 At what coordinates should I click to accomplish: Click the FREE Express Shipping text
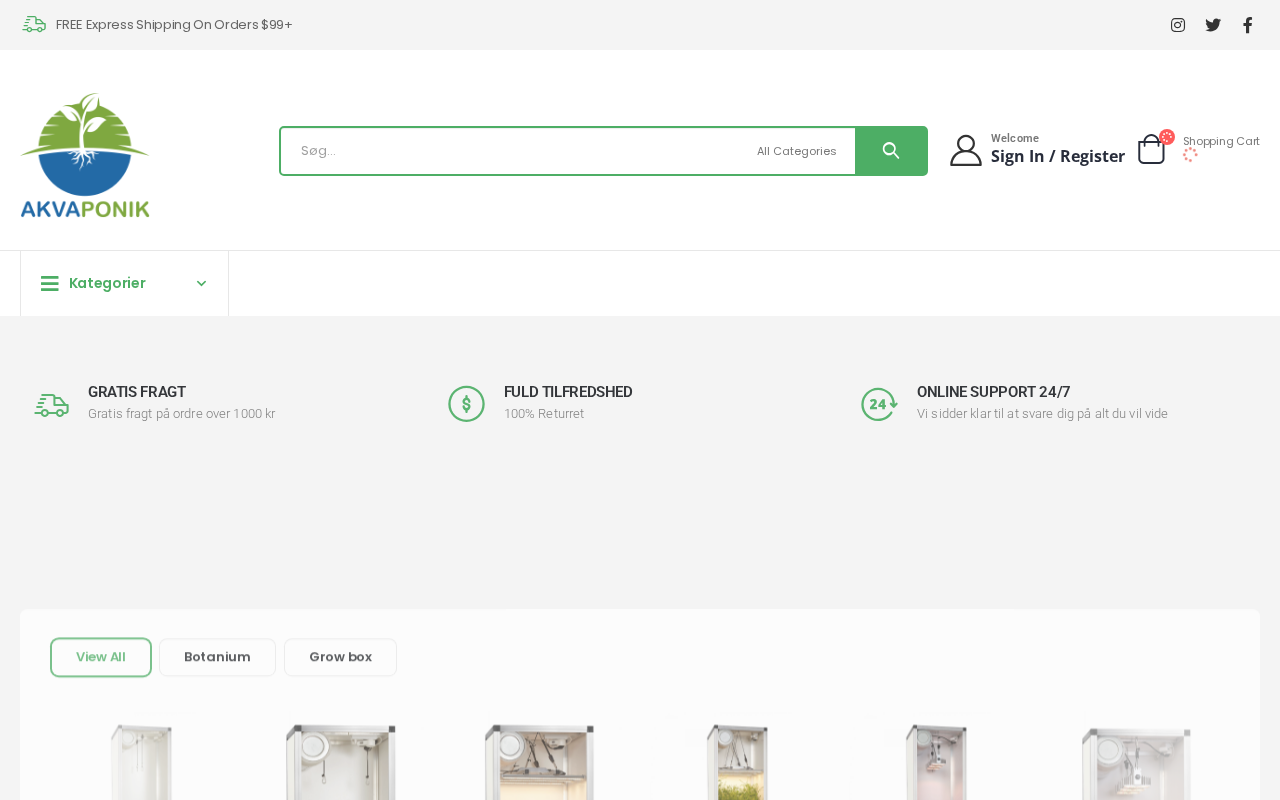click(174, 24)
